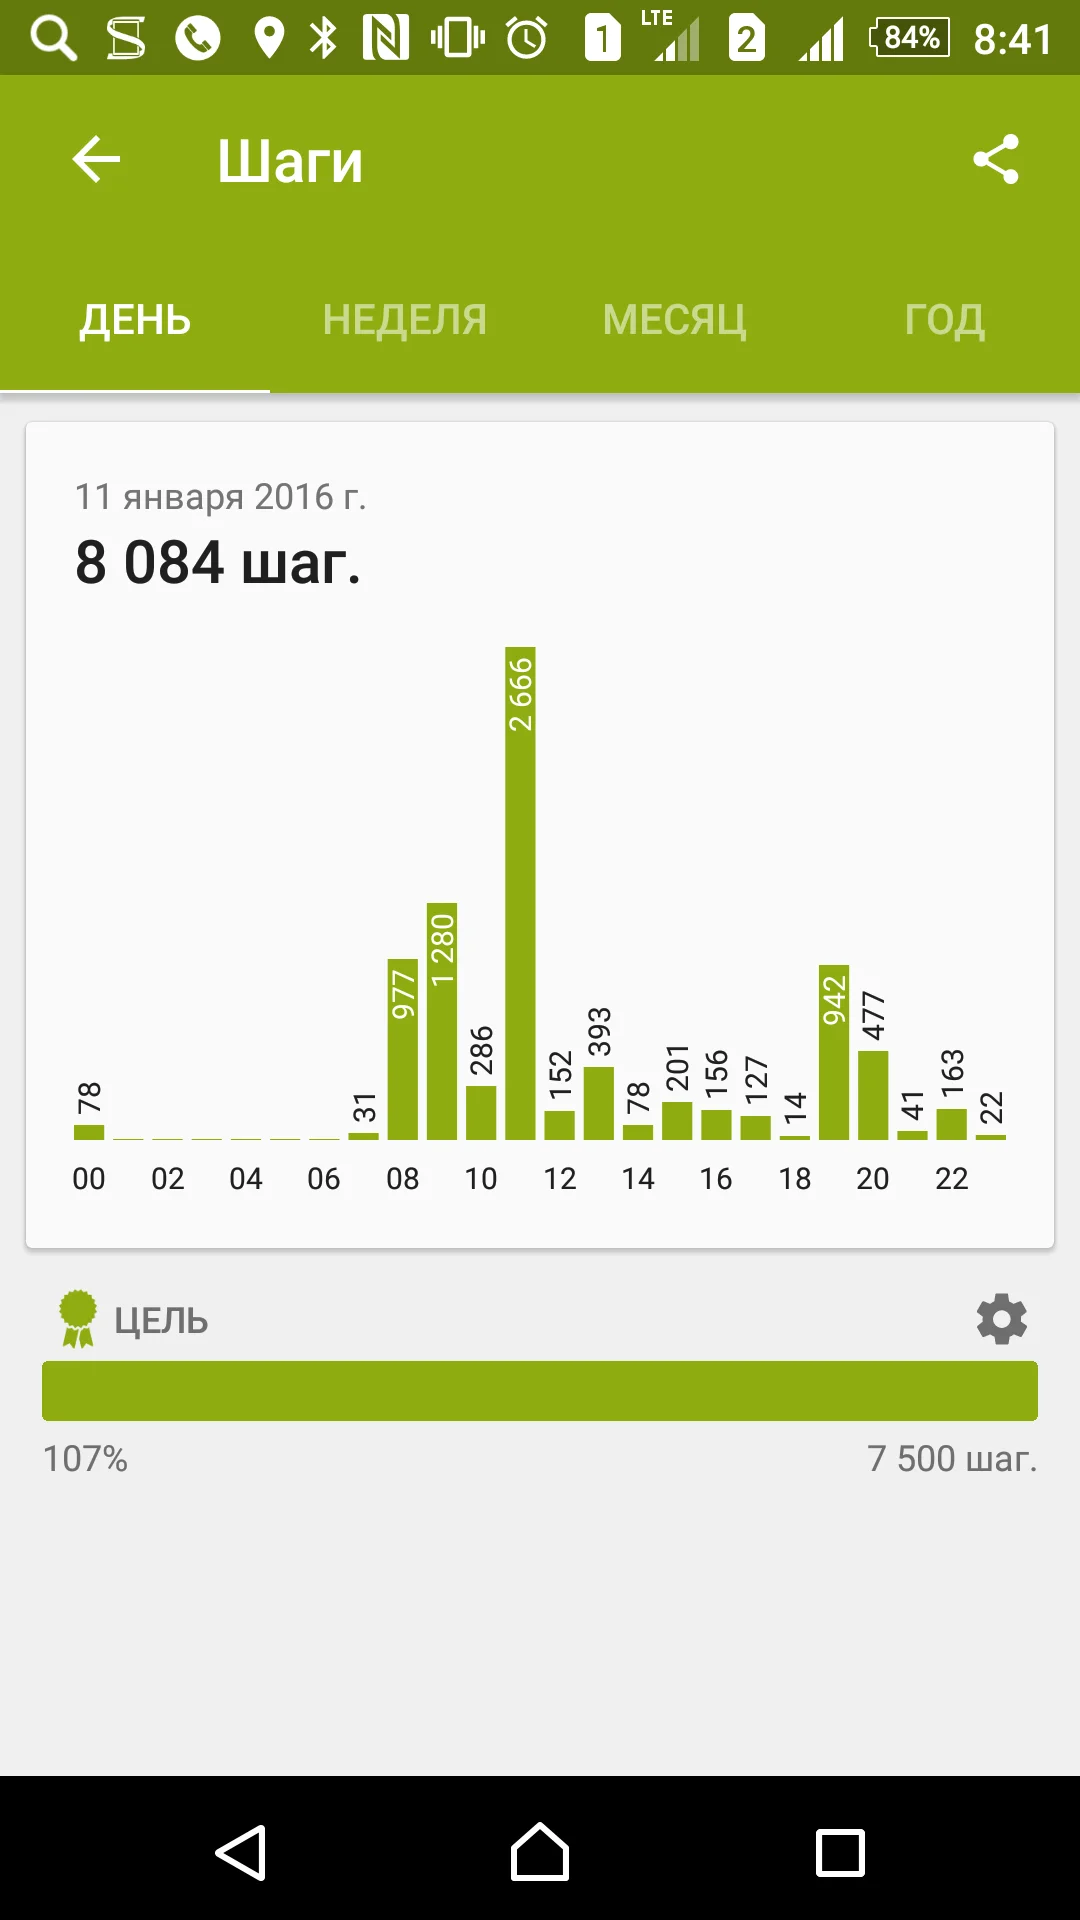
Task: Open goal settings gear icon
Action: point(1001,1319)
